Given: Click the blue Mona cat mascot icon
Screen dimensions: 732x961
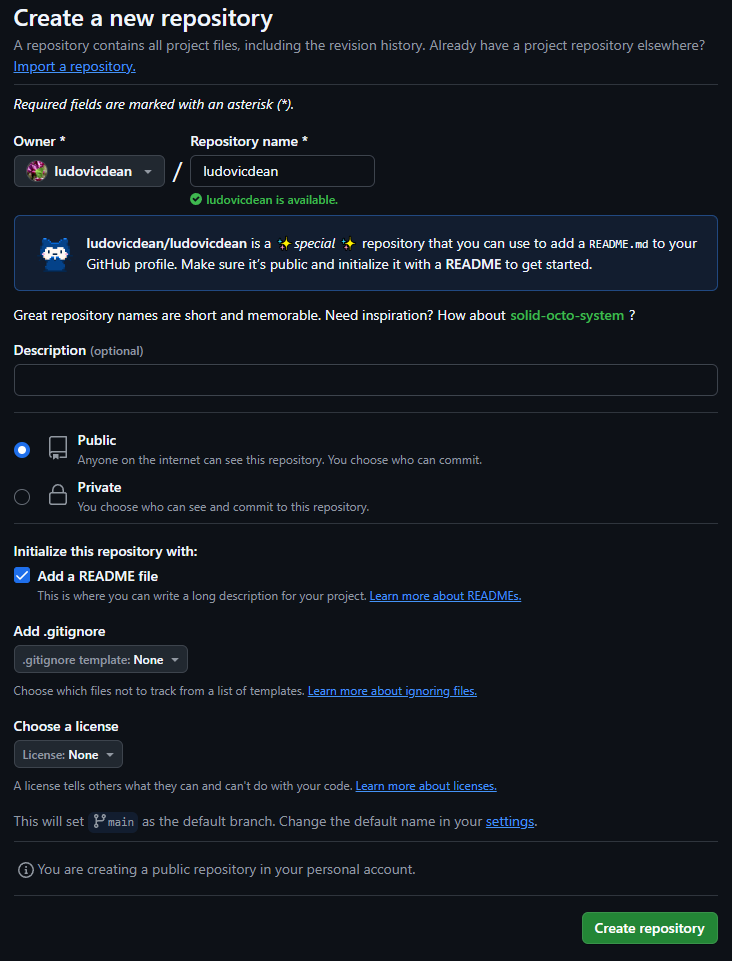Looking at the screenshot, I should (x=55, y=253).
